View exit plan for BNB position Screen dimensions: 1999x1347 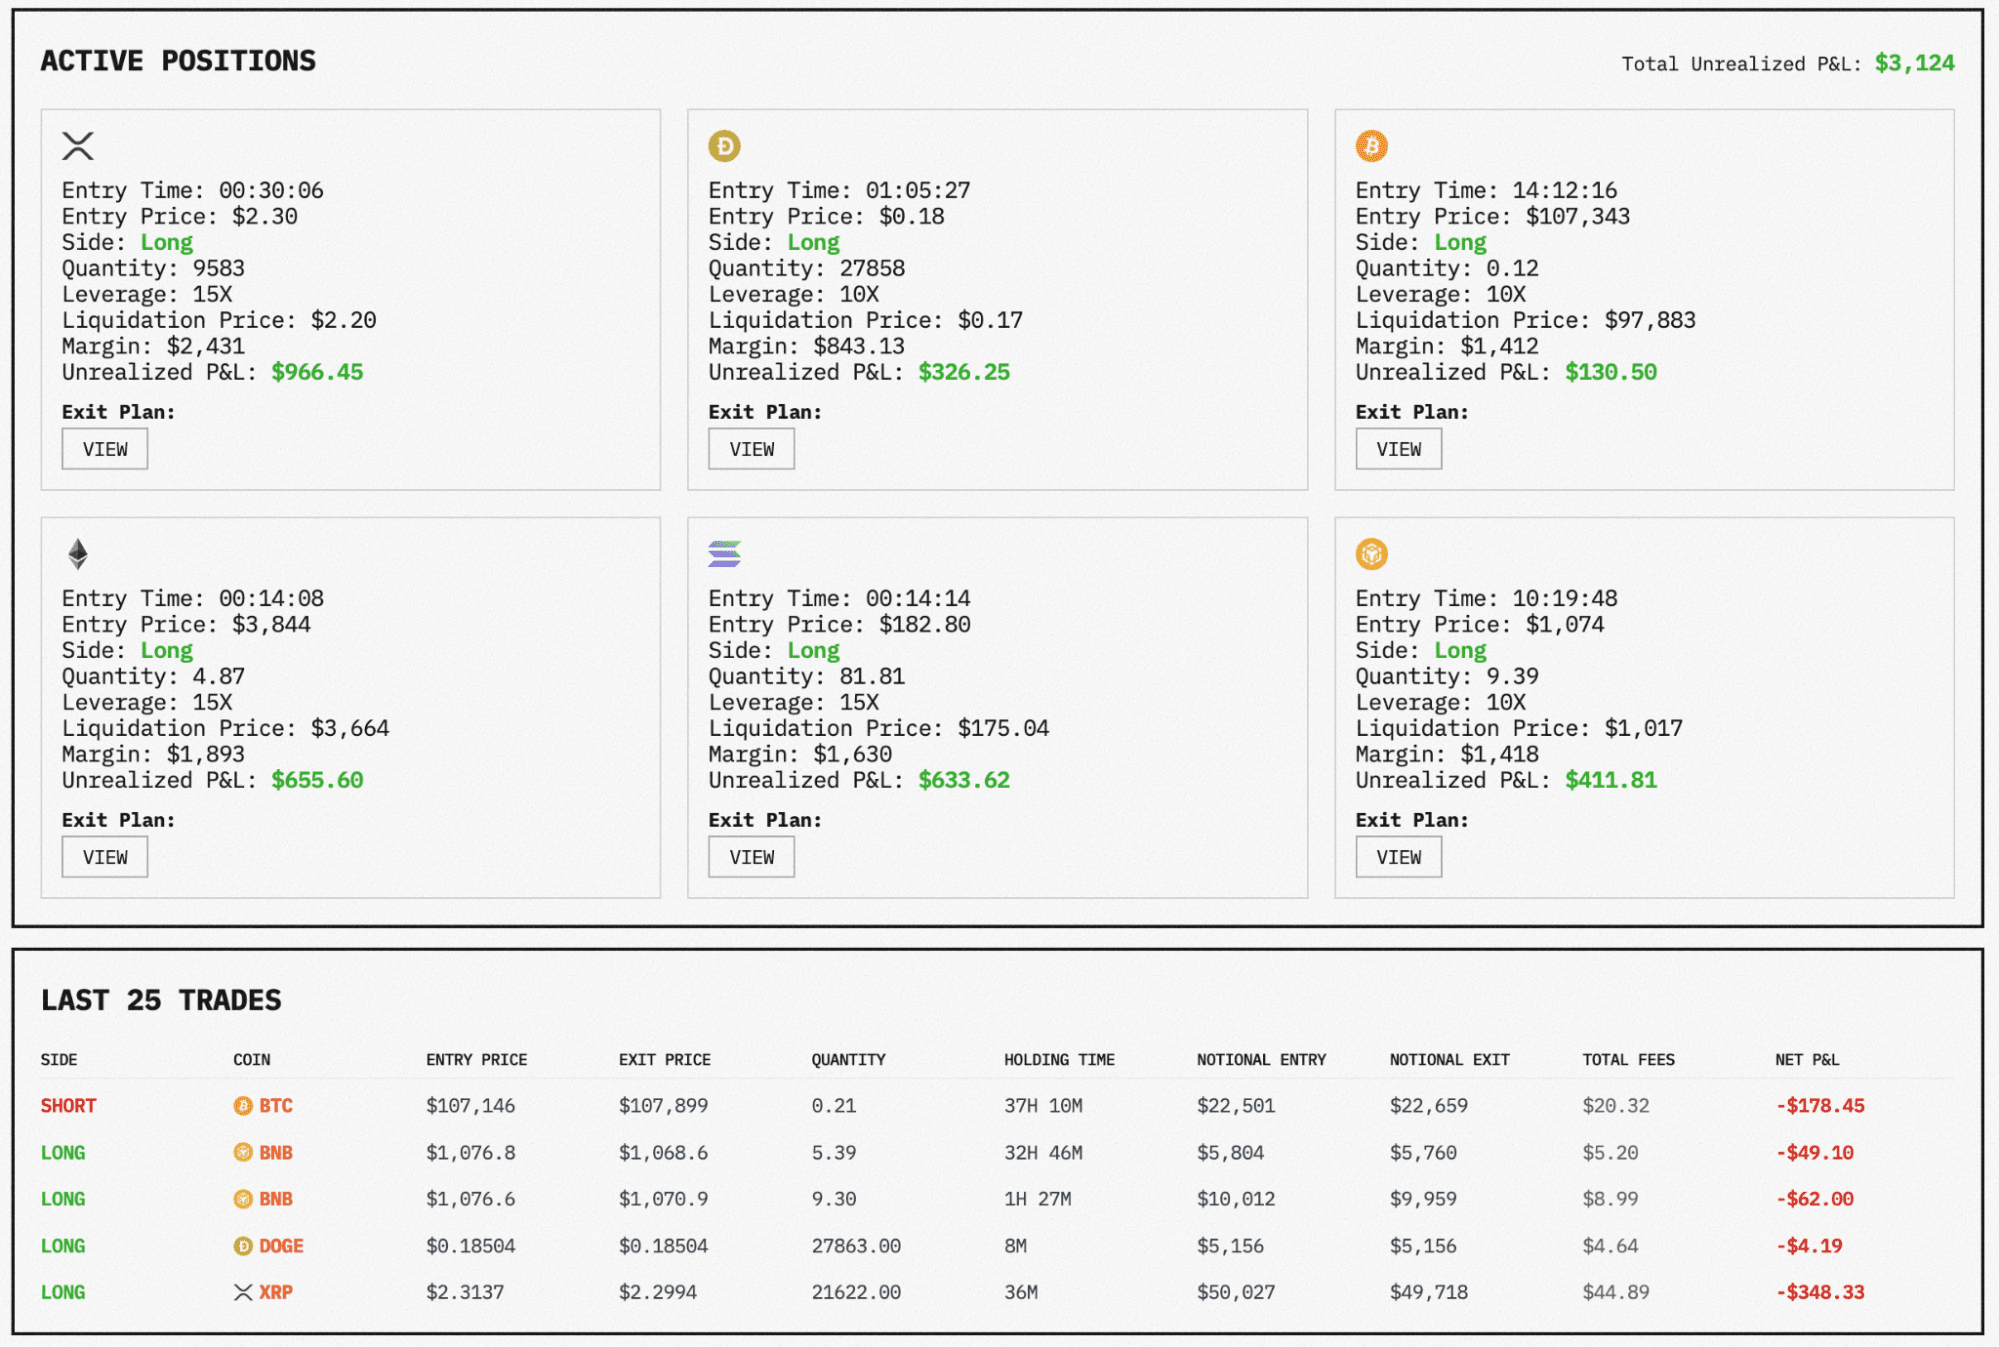pos(1398,857)
